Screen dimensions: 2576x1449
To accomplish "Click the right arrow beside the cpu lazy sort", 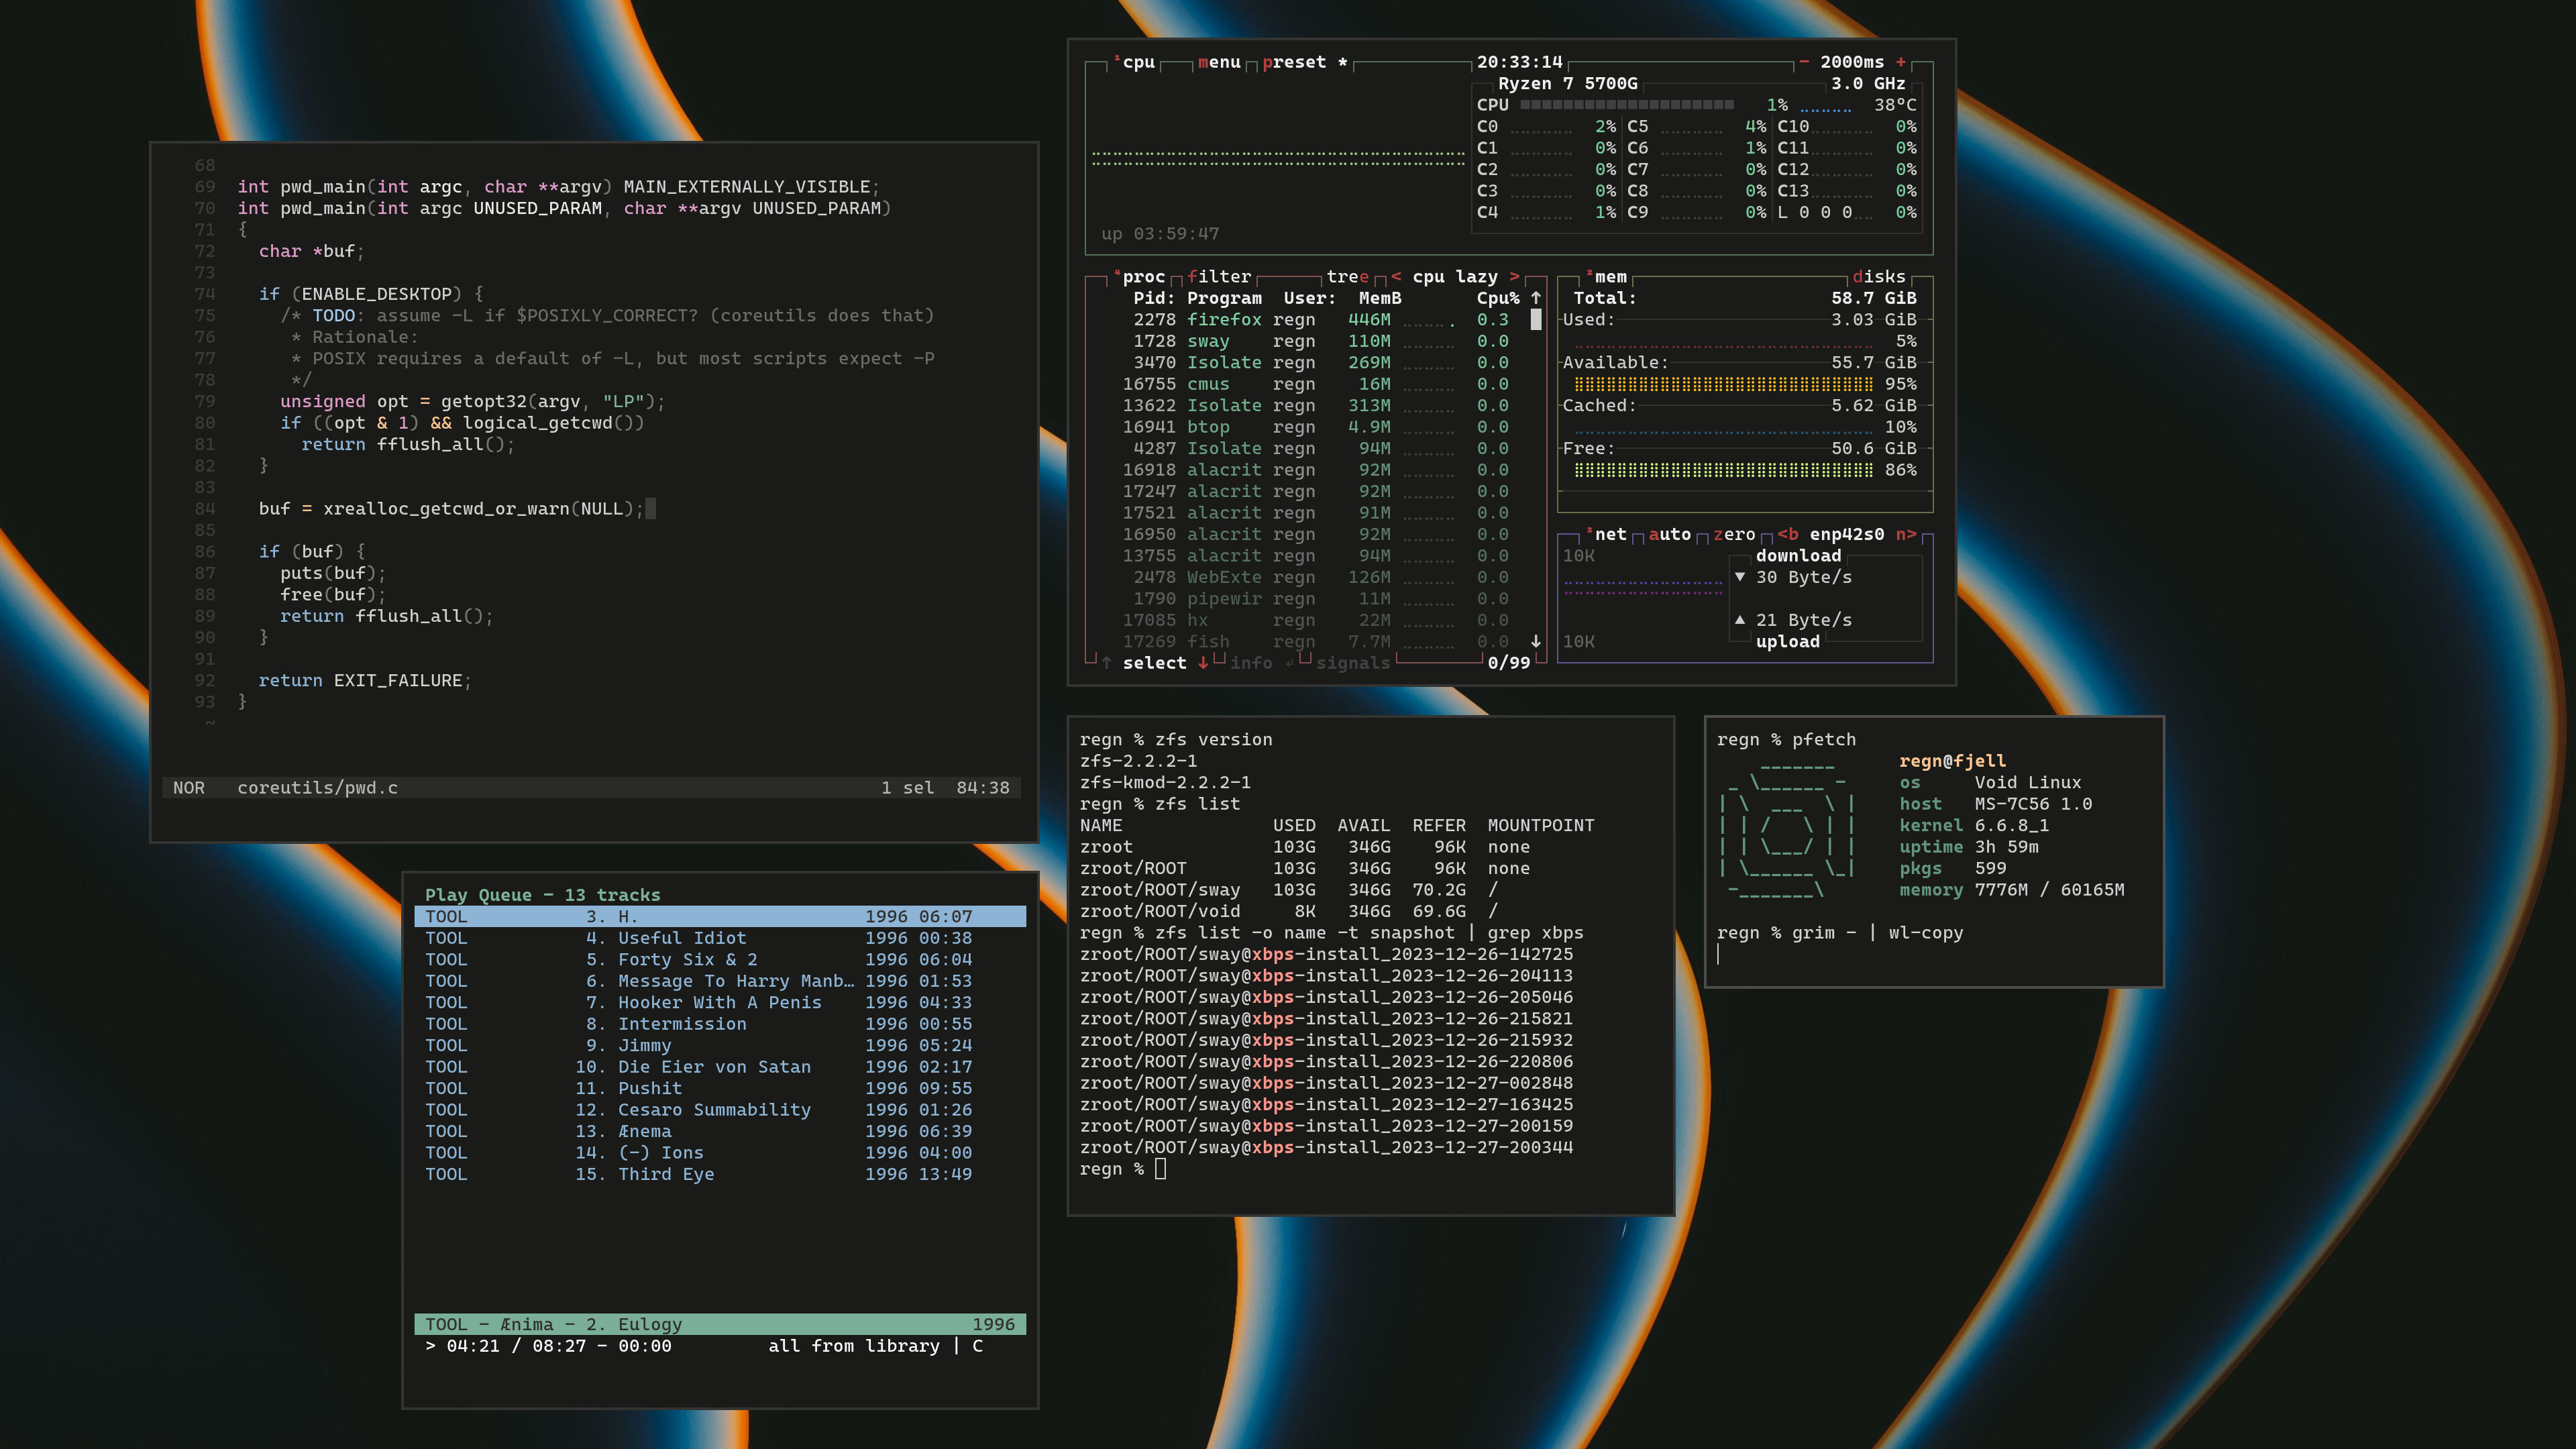I will point(1517,277).
